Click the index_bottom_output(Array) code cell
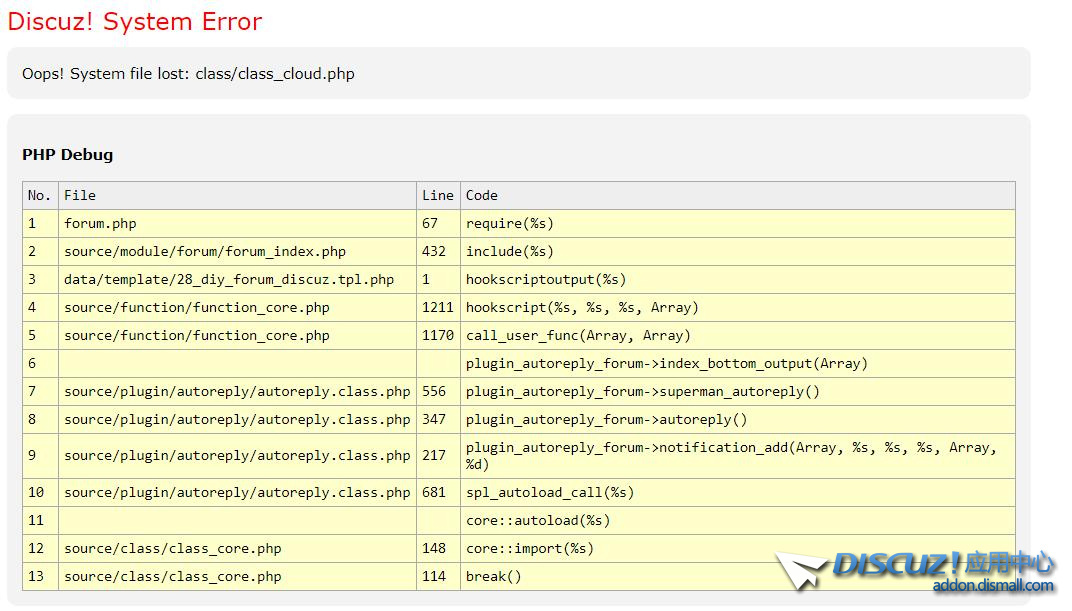The width and height of the screenshot is (1072, 611). pos(666,364)
